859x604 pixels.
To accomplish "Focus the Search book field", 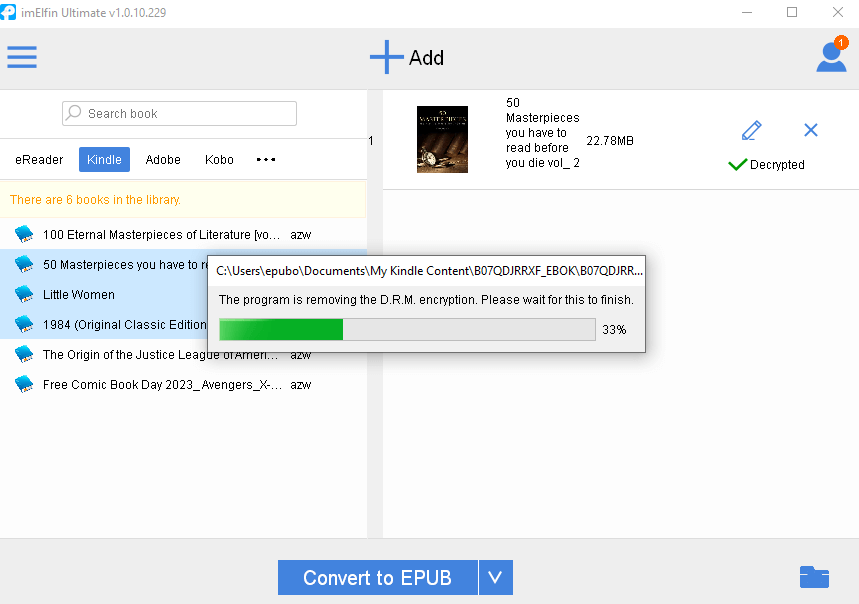I will pyautogui.click(x=179, y=113).
